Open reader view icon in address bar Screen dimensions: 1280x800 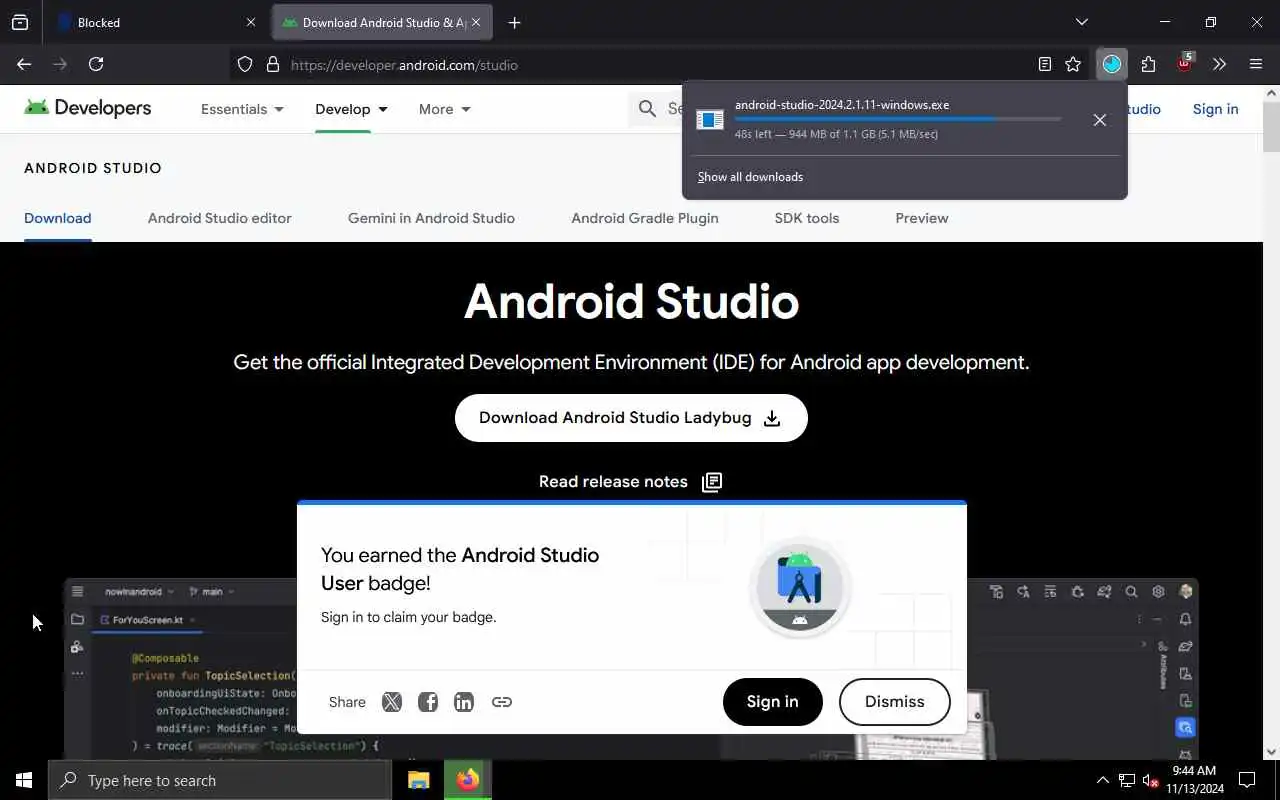[1045, 64]
